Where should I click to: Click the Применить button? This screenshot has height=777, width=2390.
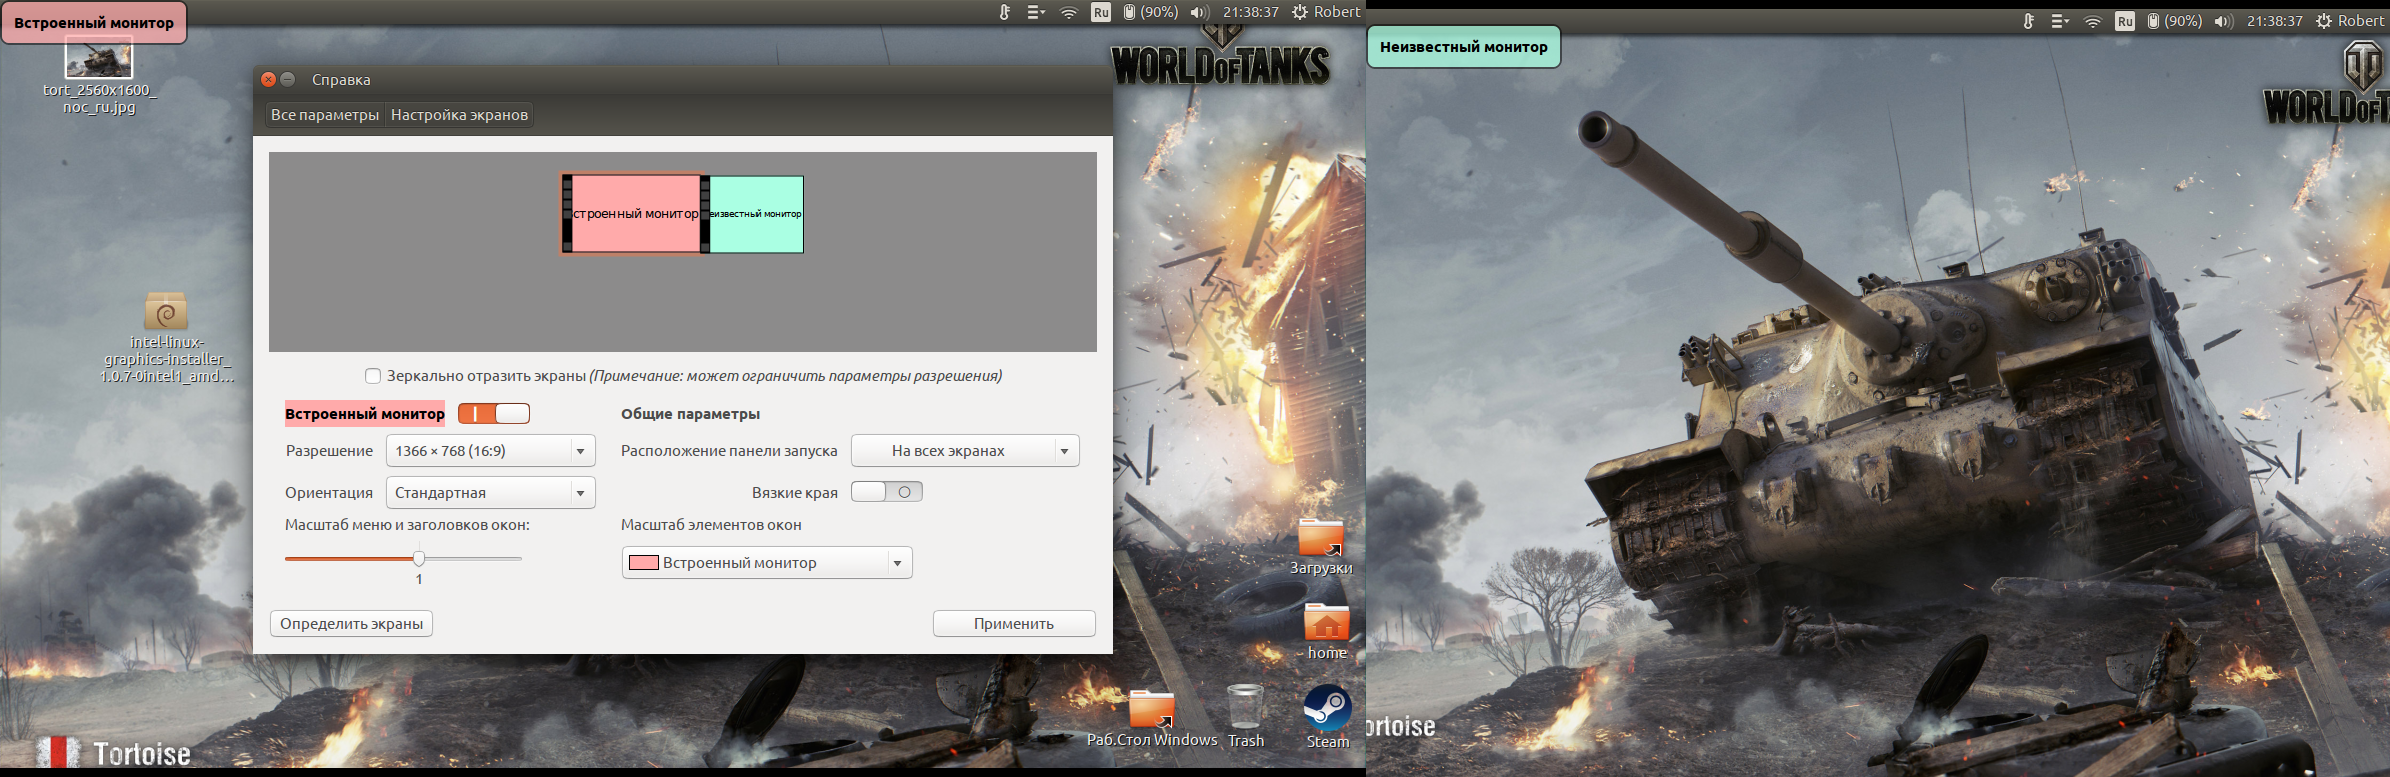click(x=1013, y=624)
